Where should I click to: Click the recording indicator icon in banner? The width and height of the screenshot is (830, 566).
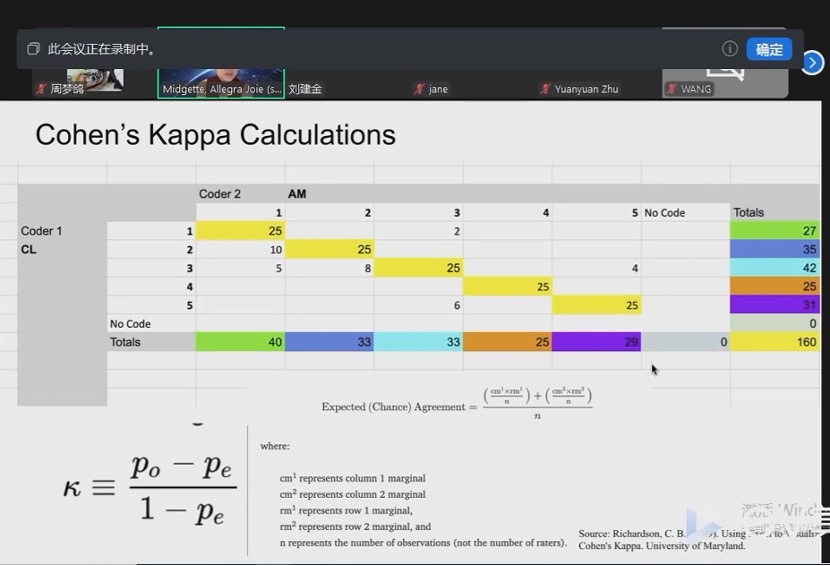[33, 49]
